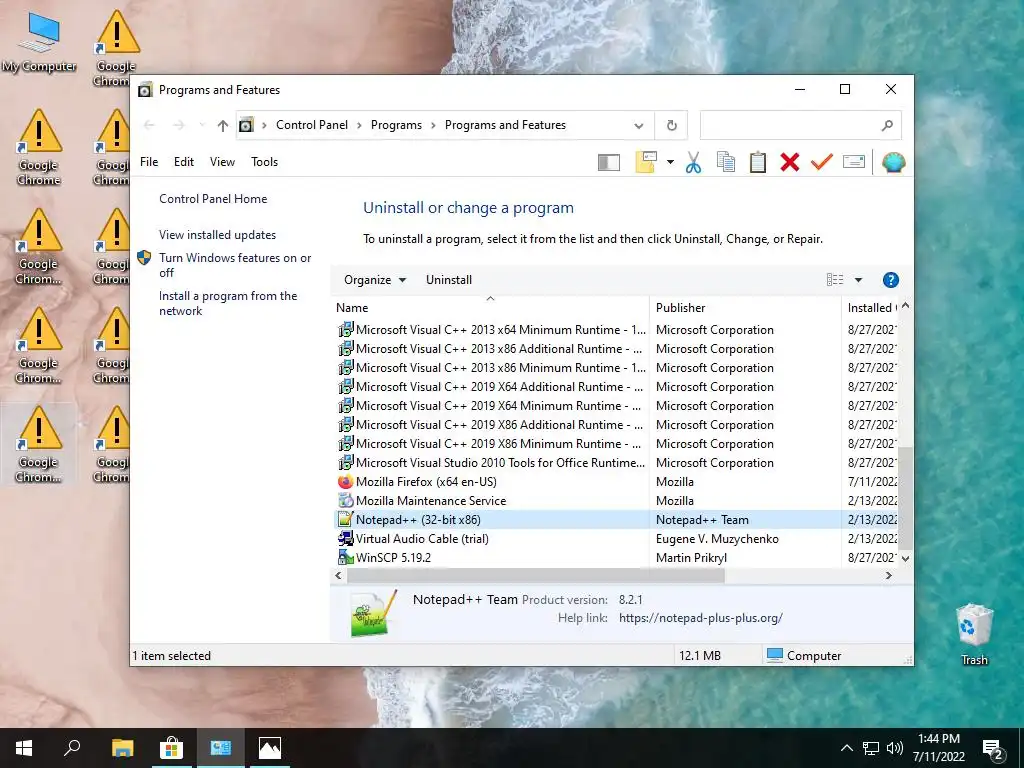
Task: Click the Copy toolbar icon
Action: 726,162
